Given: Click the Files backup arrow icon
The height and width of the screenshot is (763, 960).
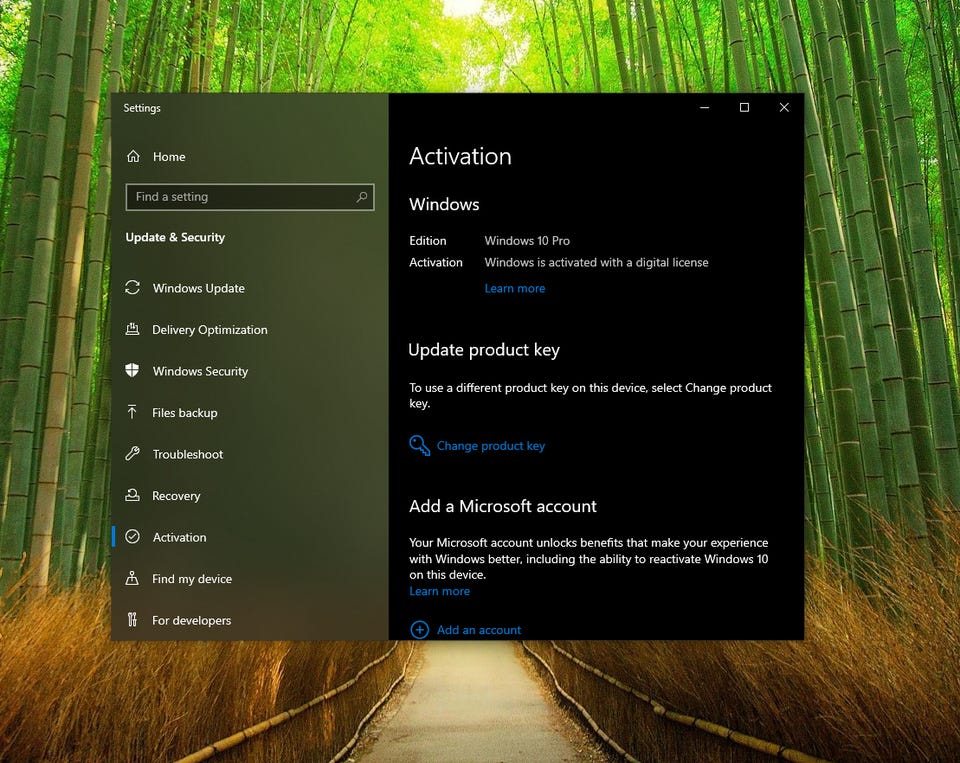Looking at the screenshot, I should [132, 413].
